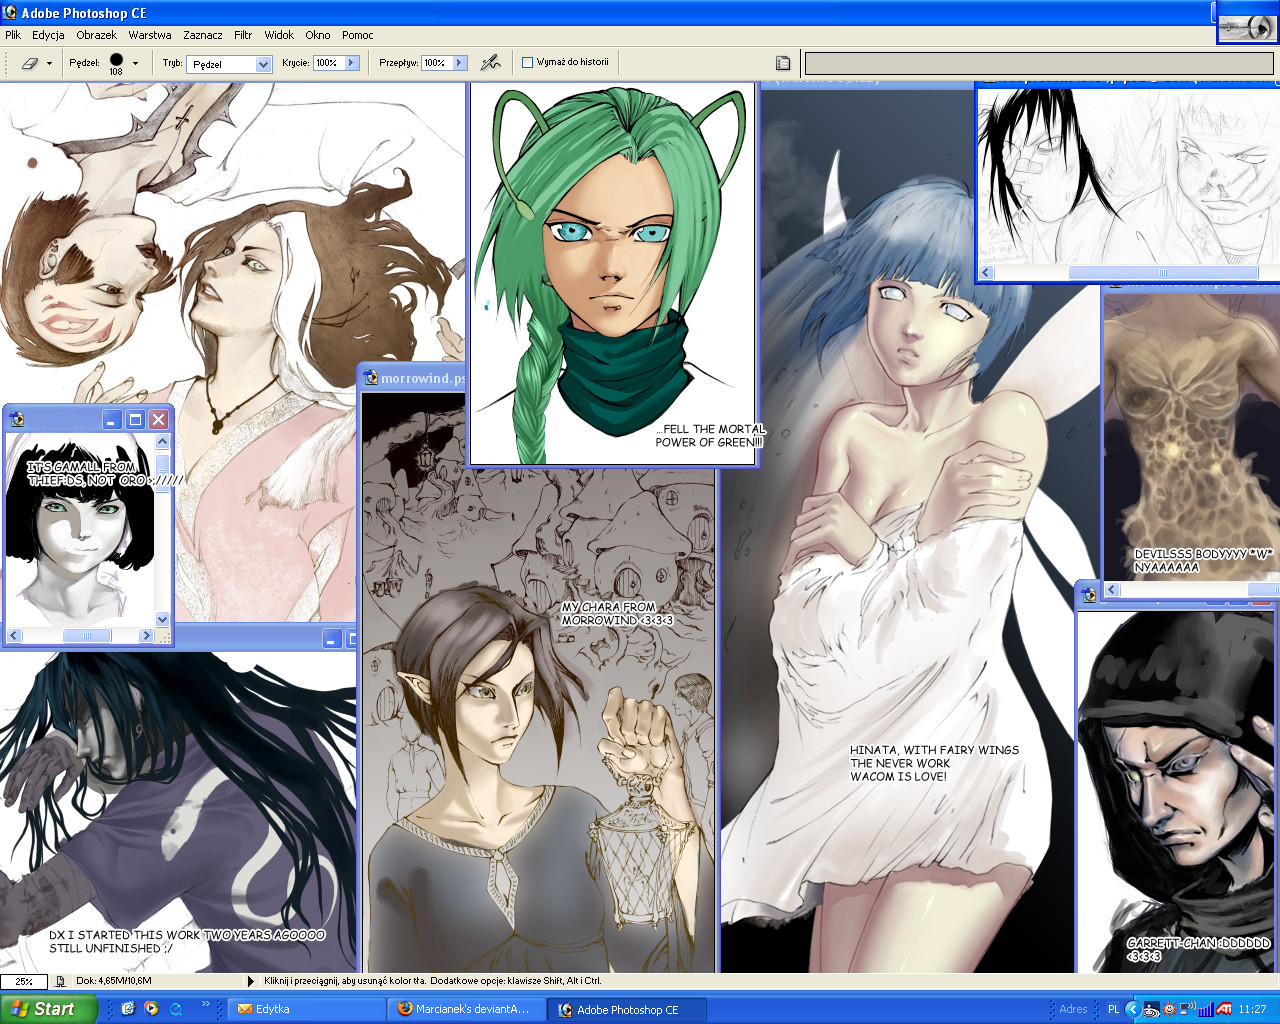The height and width of the screenshot is (1024, 1280).
Task: Click the Krycie opacity value field
Action: coord(329,63)
